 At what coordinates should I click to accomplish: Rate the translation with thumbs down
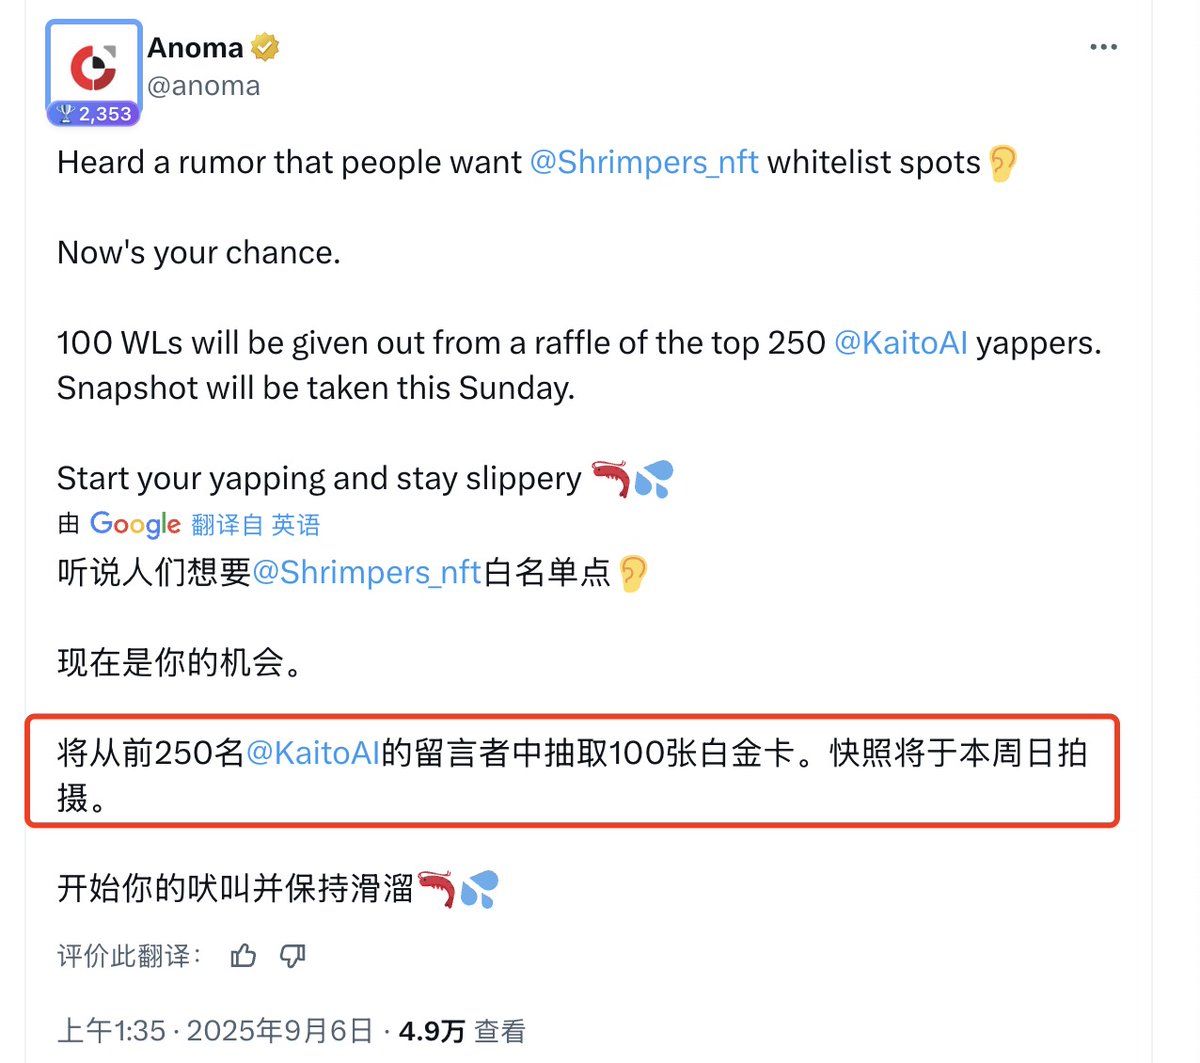pos(292,956)
